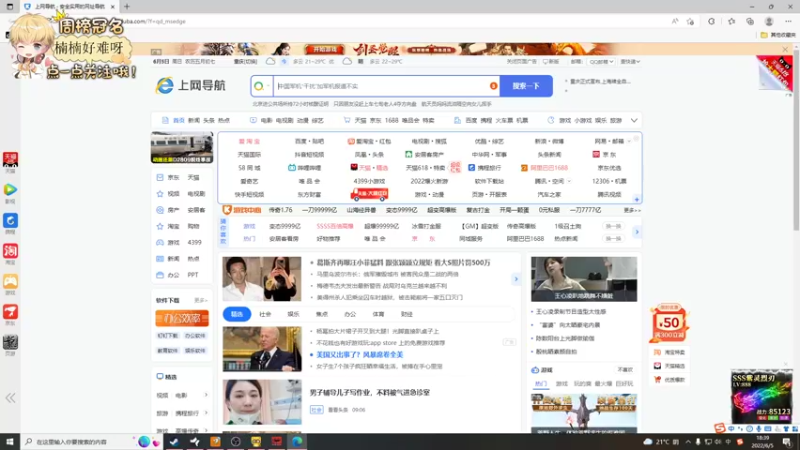Click 换一换 refresh button on the 游戏 row
This screenshot has width=800, height=450.
[613, 226]
